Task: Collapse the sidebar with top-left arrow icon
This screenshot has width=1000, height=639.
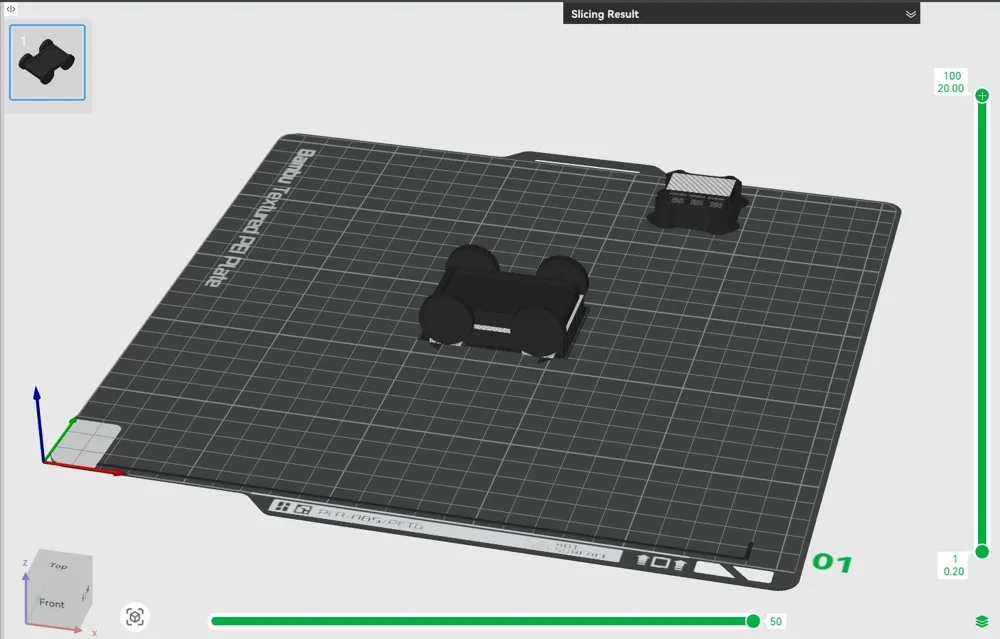Action: click(x=11, y=8)
